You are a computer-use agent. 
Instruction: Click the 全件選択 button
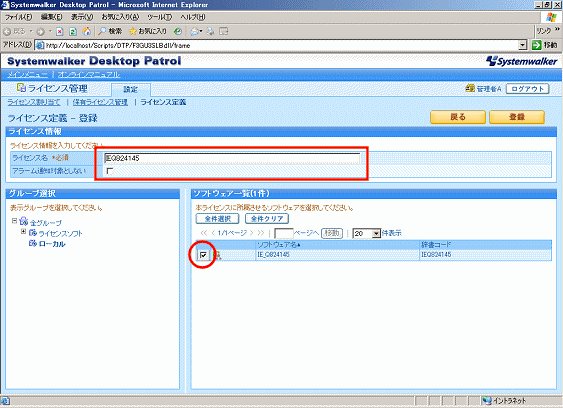[x=218, y=218]
